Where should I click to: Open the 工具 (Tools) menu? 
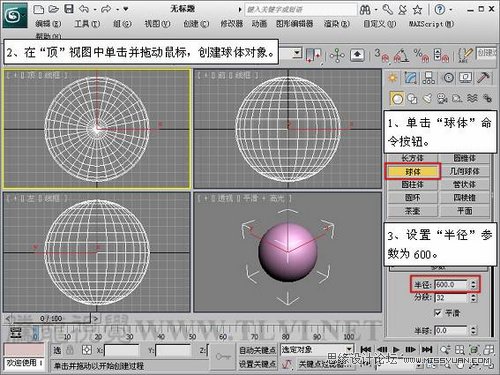(x=87, y=24)
